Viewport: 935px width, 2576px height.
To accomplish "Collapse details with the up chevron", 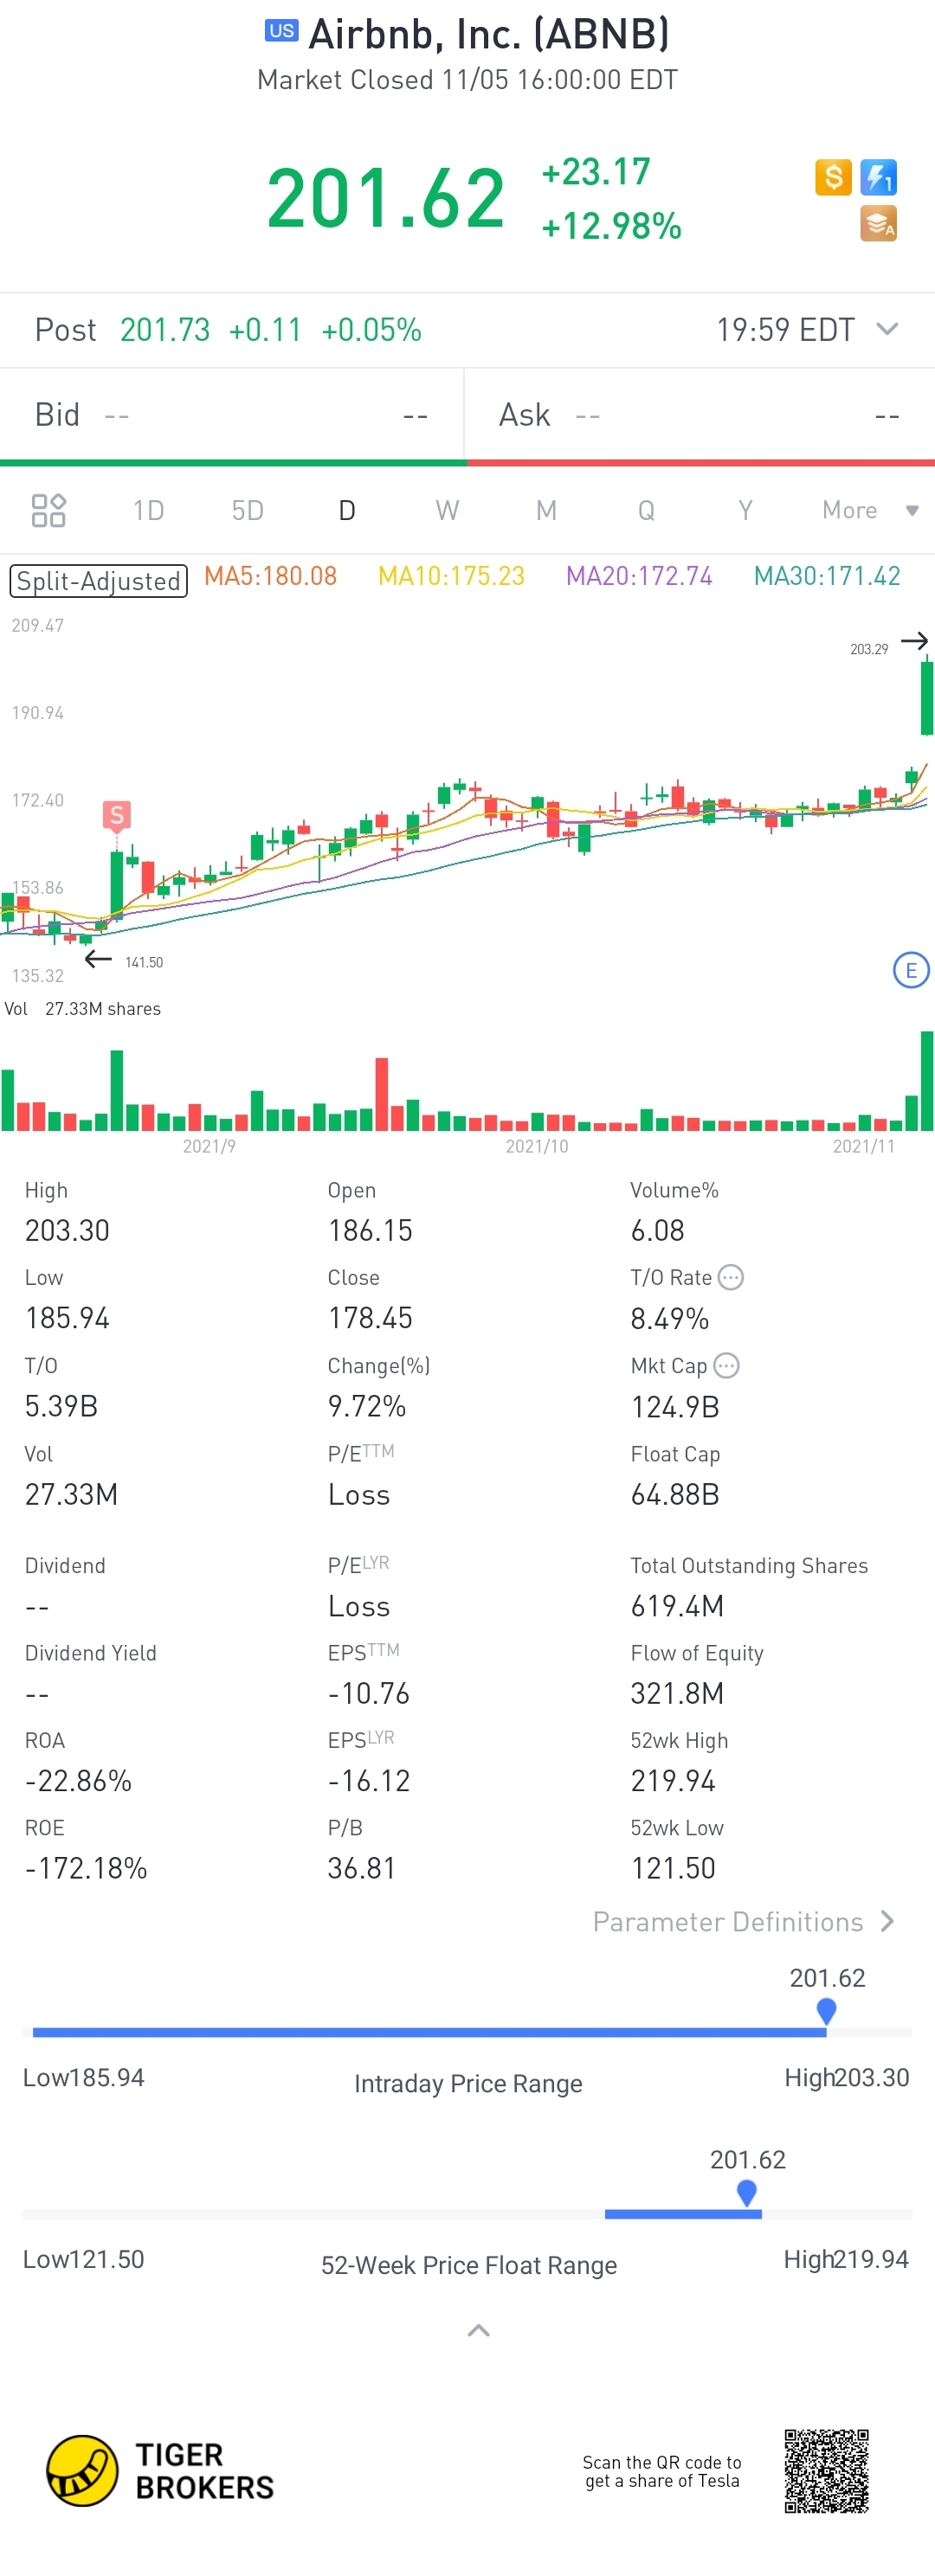I will pos(479,2330).
